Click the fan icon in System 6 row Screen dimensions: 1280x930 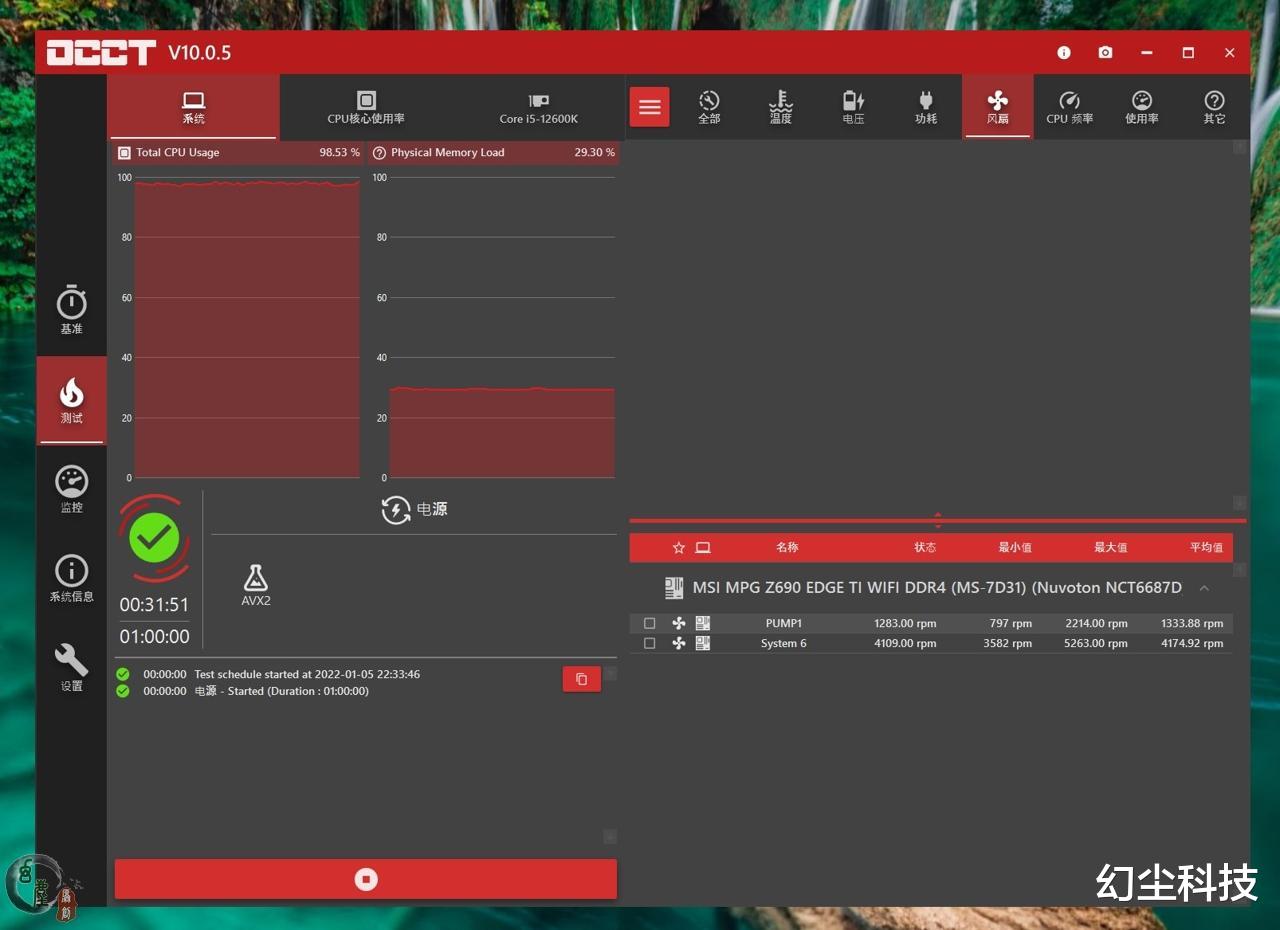click(679, 644)
